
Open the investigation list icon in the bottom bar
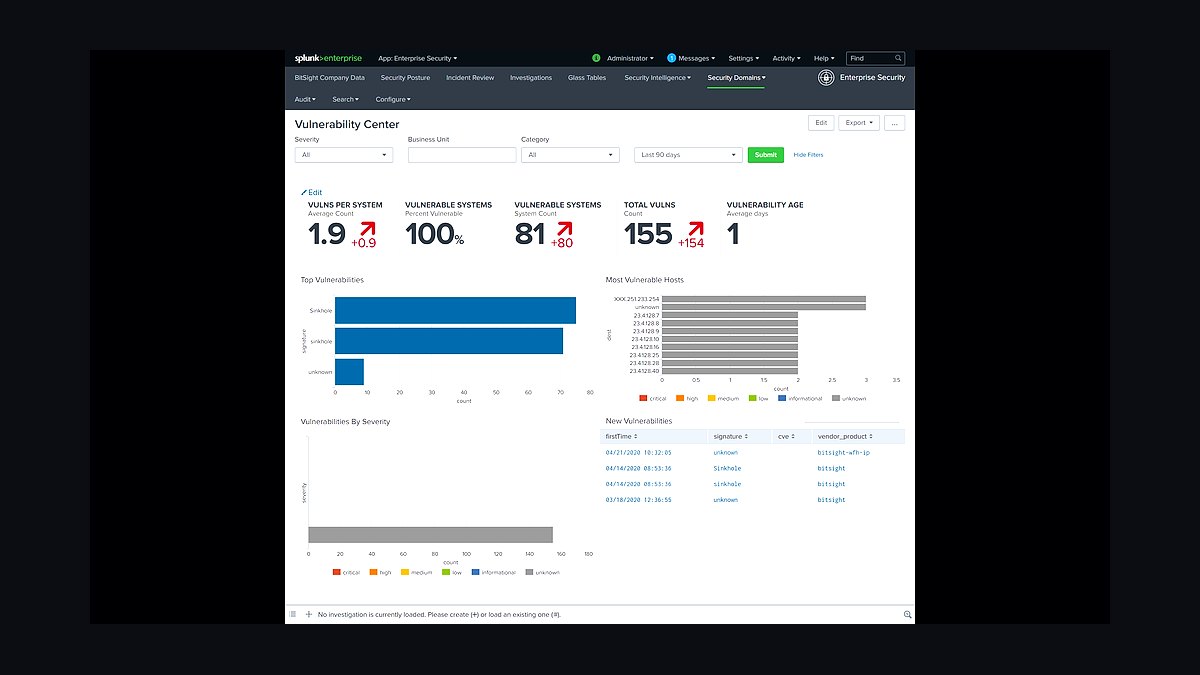pos(293,614)
